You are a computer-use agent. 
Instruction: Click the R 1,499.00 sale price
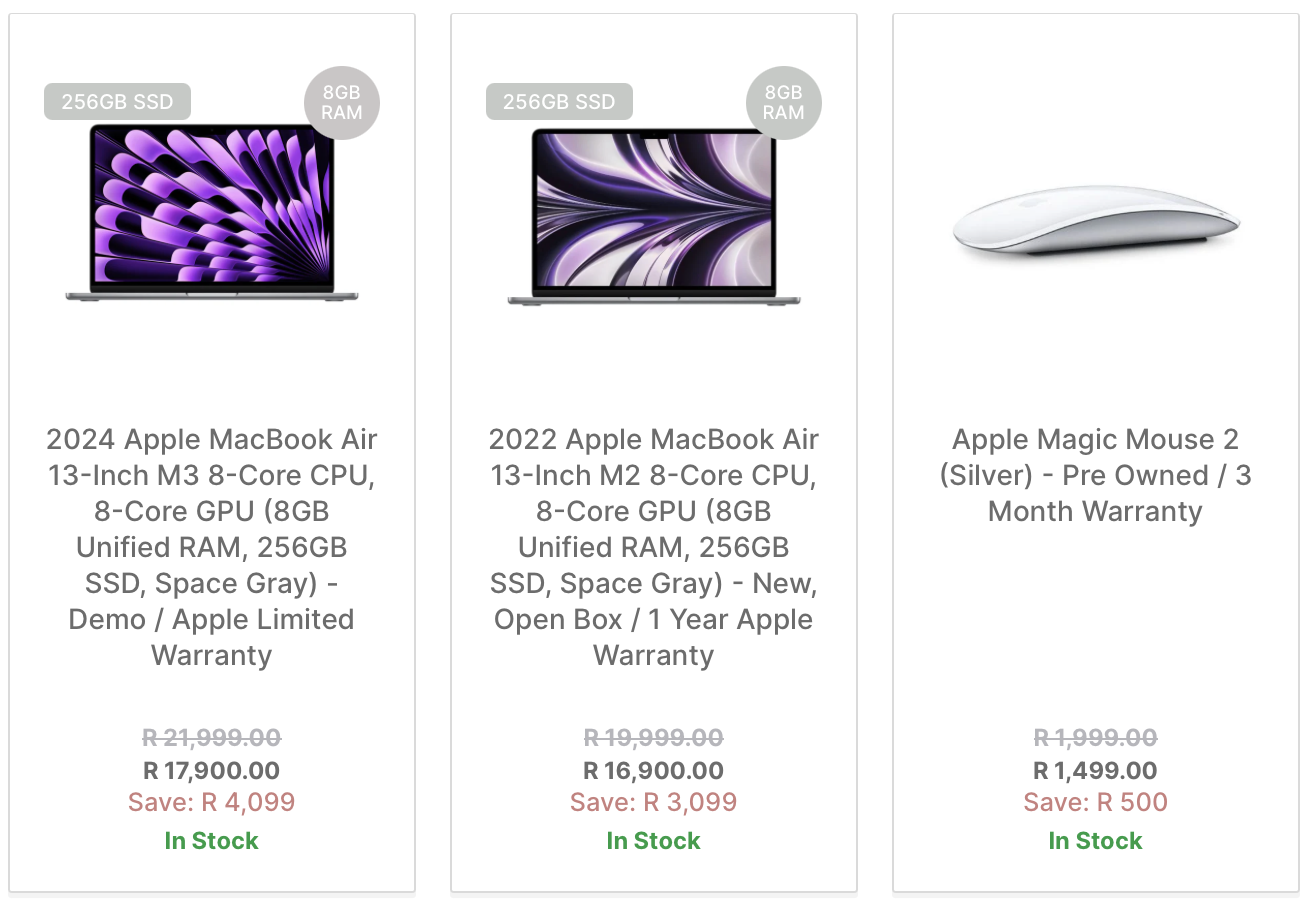(1095, 771)
